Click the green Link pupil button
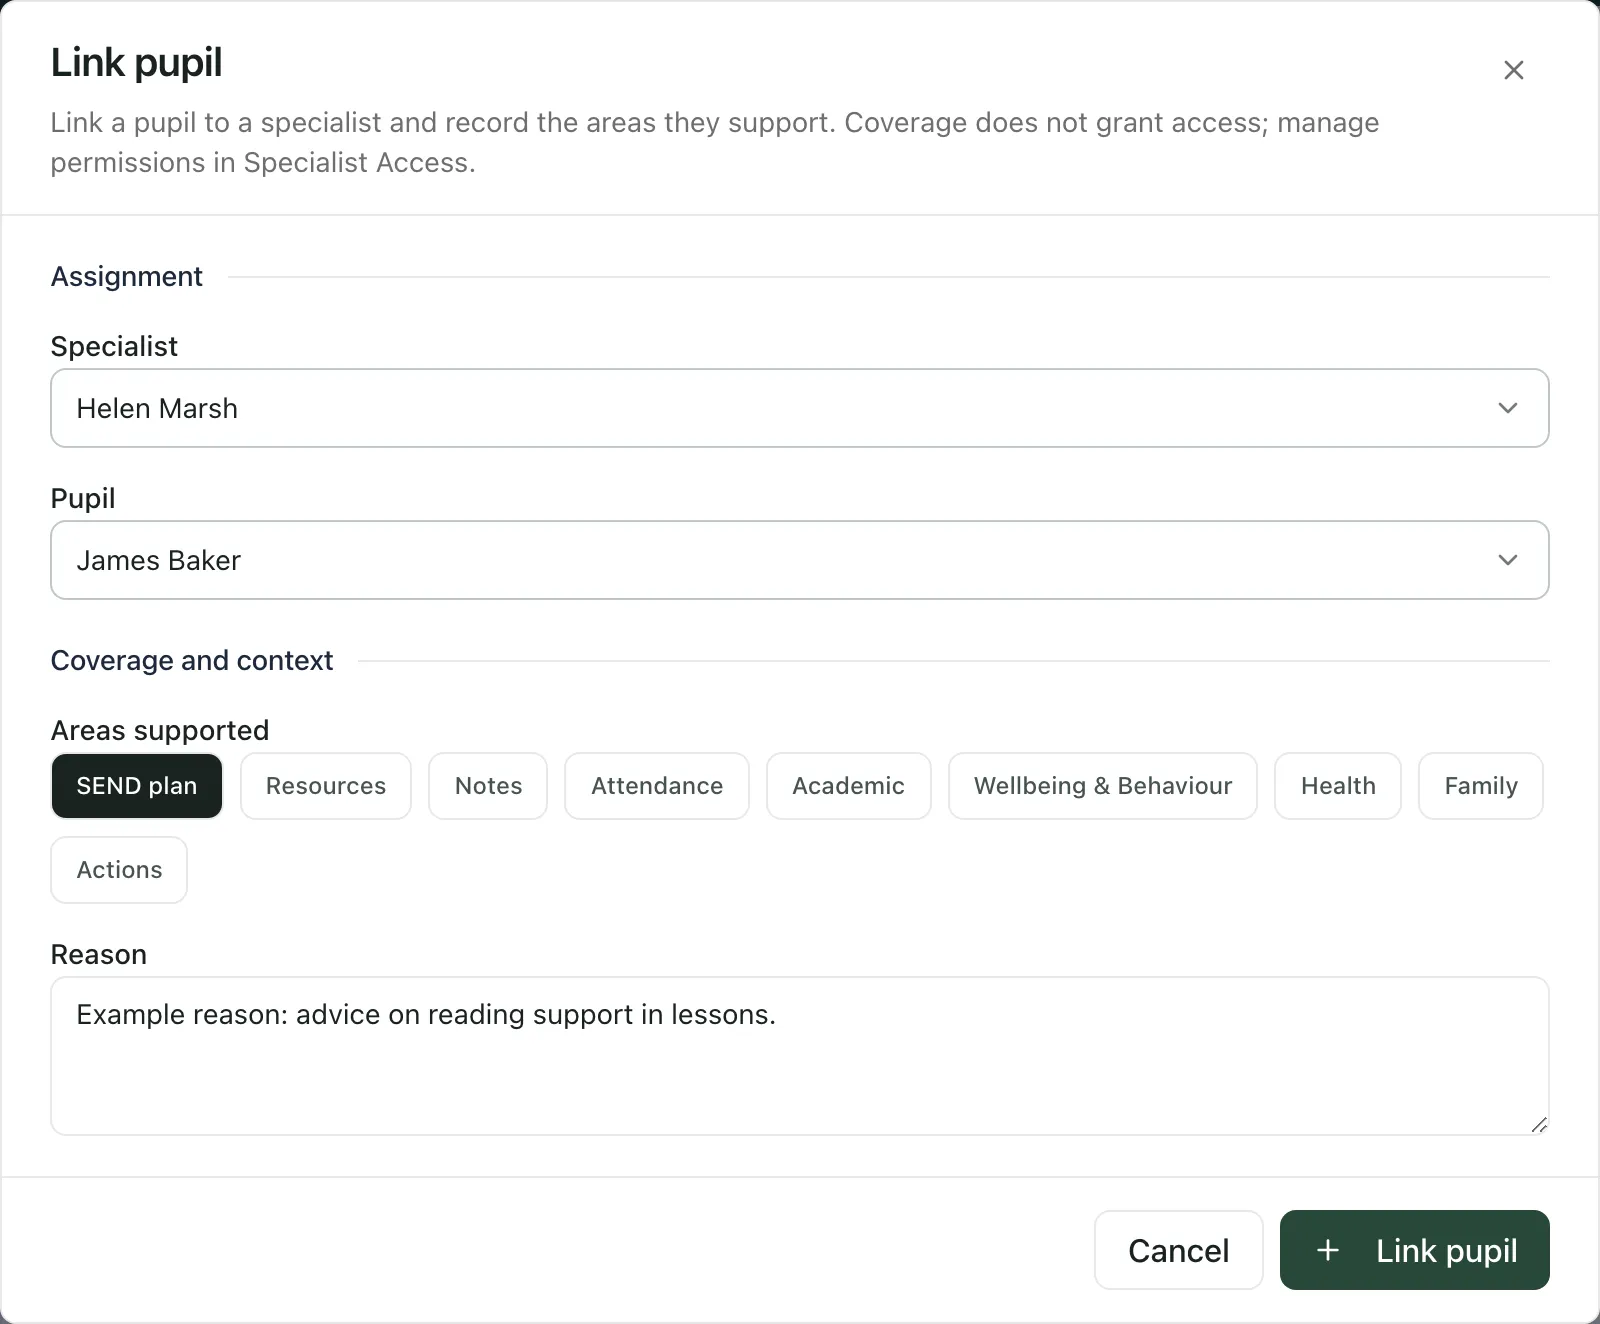Image resolution: width=1600 pixels, height=1324 pixels. click(x=1415, y=1250)
